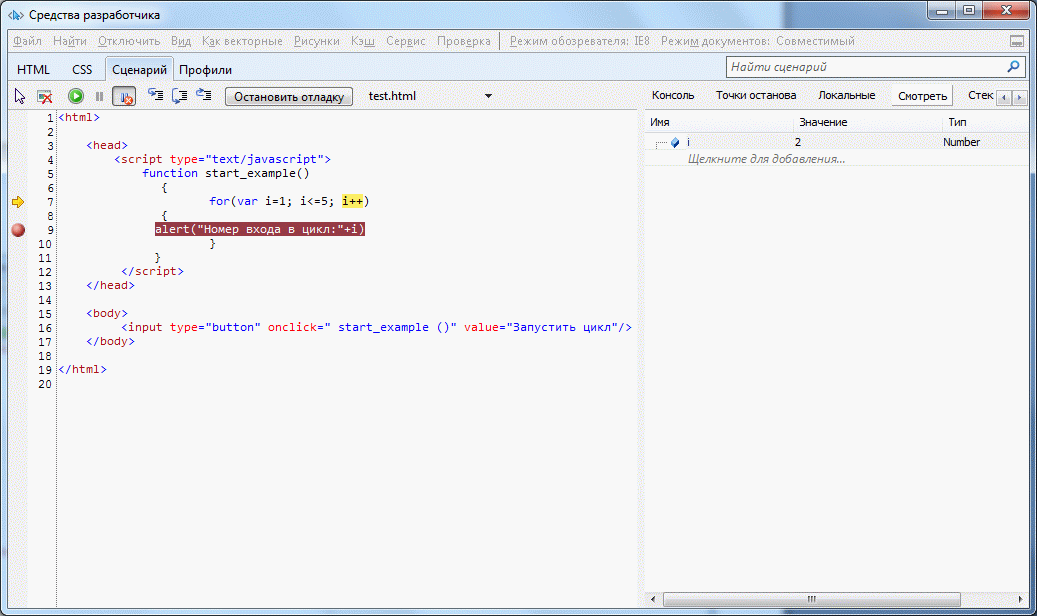The height and width of the screenshot is (616, 1037).
Task: Select watch variable i row
Action: point(837,142)
